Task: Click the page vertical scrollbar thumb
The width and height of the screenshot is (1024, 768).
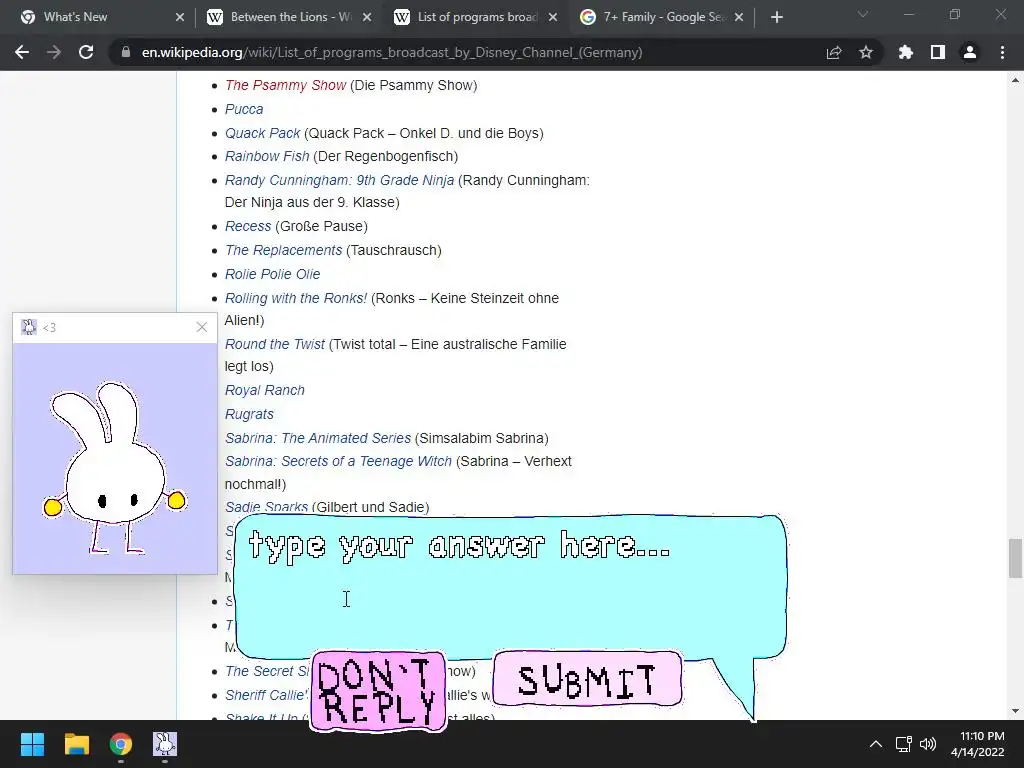Action: point(1015,558)
